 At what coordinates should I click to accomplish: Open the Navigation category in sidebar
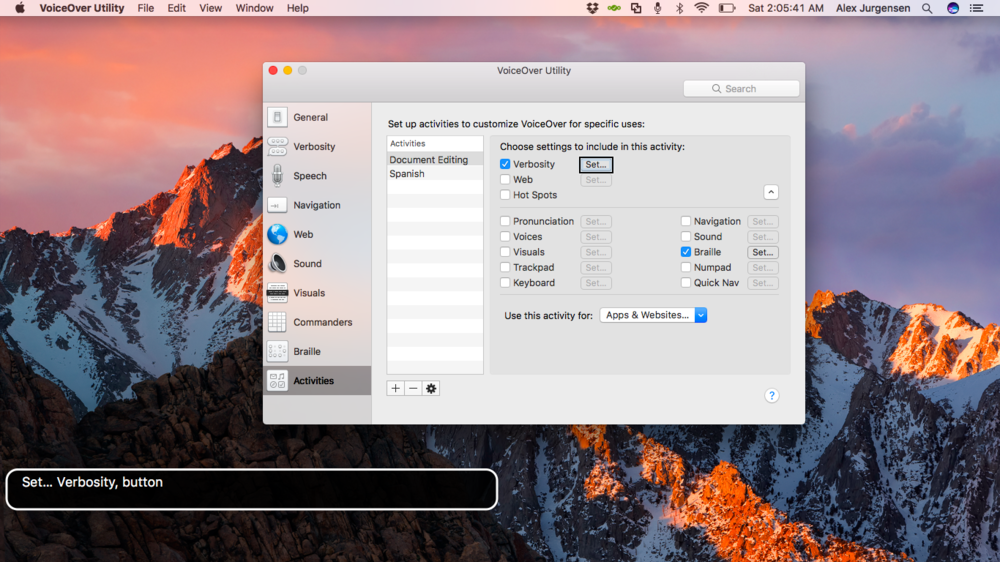point(317,205)
